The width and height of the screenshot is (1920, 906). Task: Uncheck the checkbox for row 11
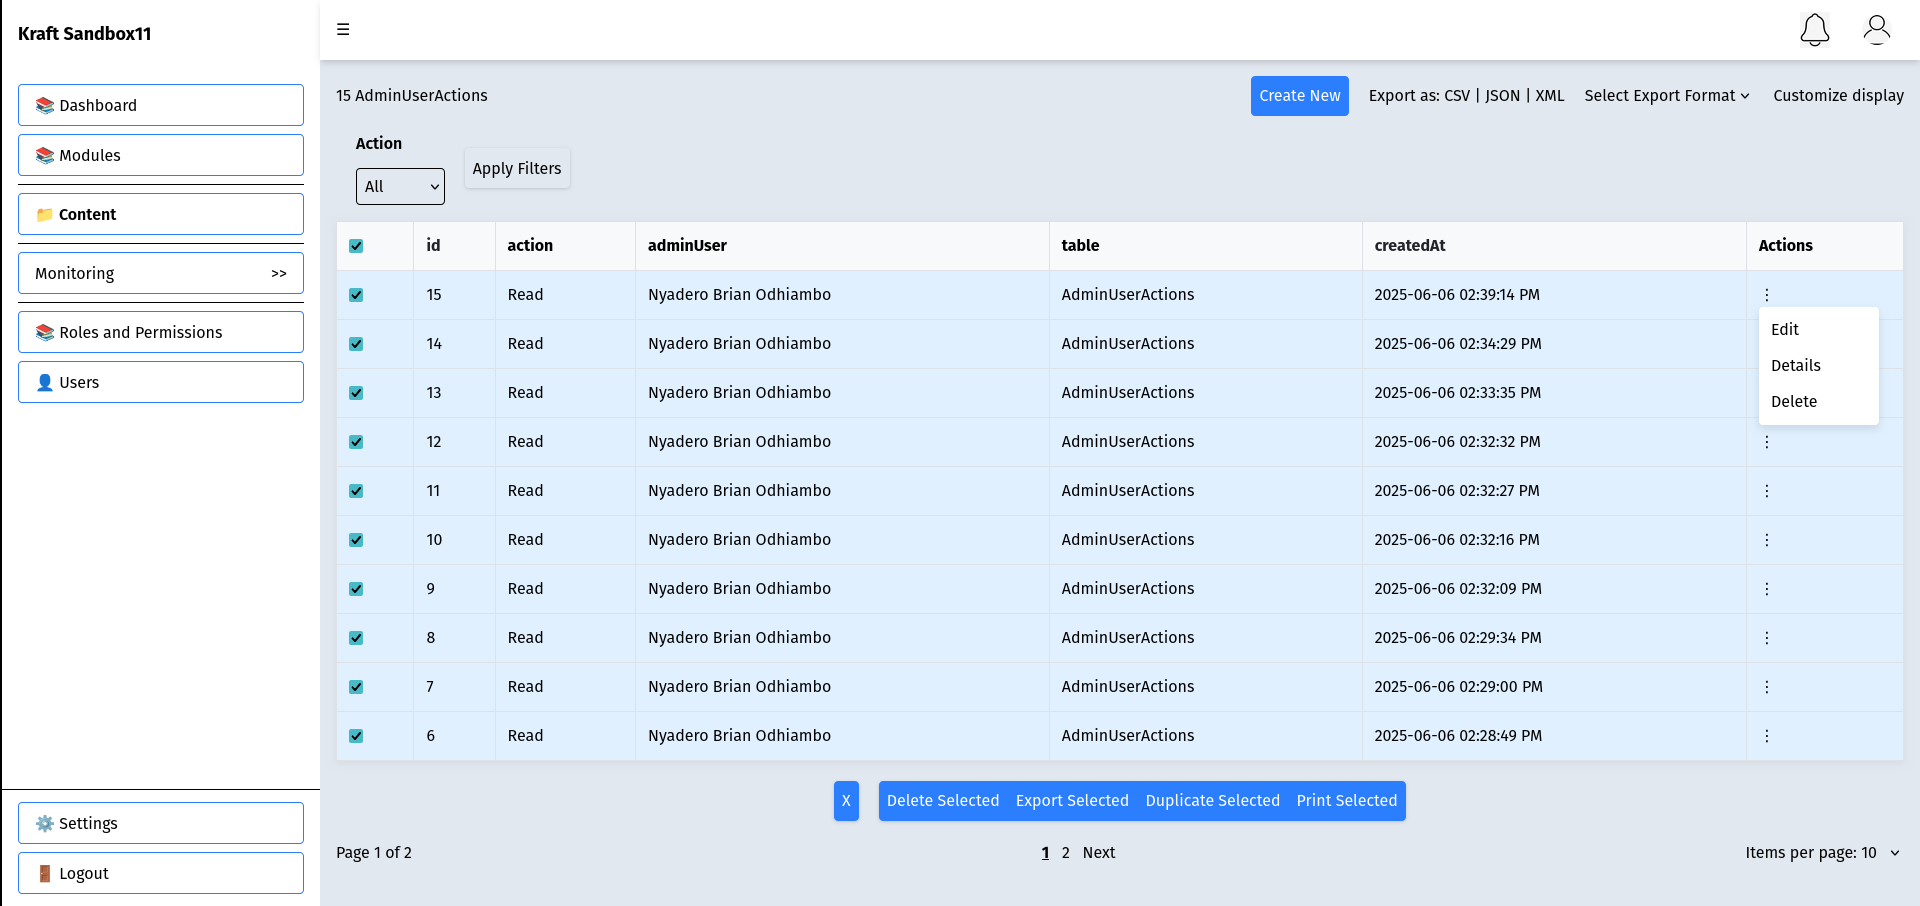[x=356, y=491]
